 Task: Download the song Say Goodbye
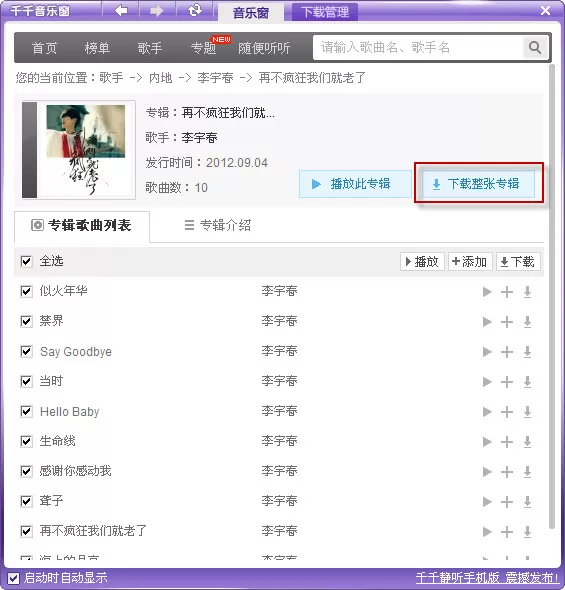click(527, 352)
